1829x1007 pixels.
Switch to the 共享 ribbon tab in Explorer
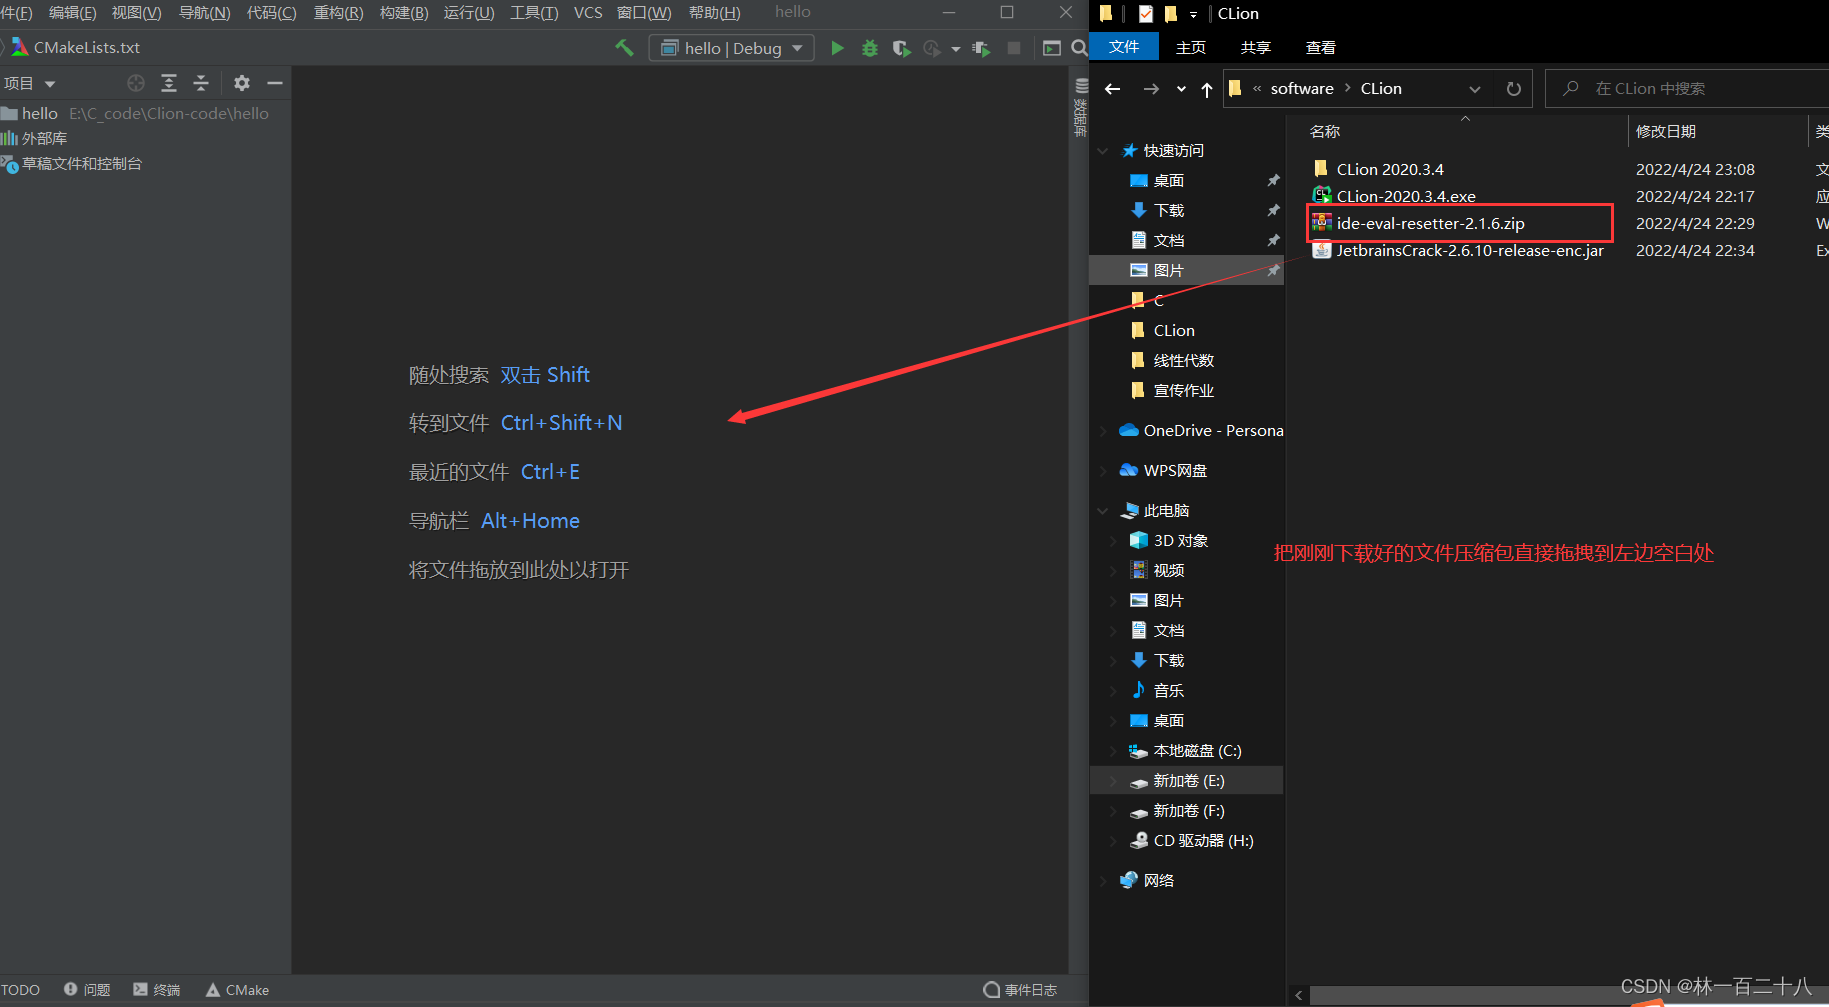coord(1256,47)
